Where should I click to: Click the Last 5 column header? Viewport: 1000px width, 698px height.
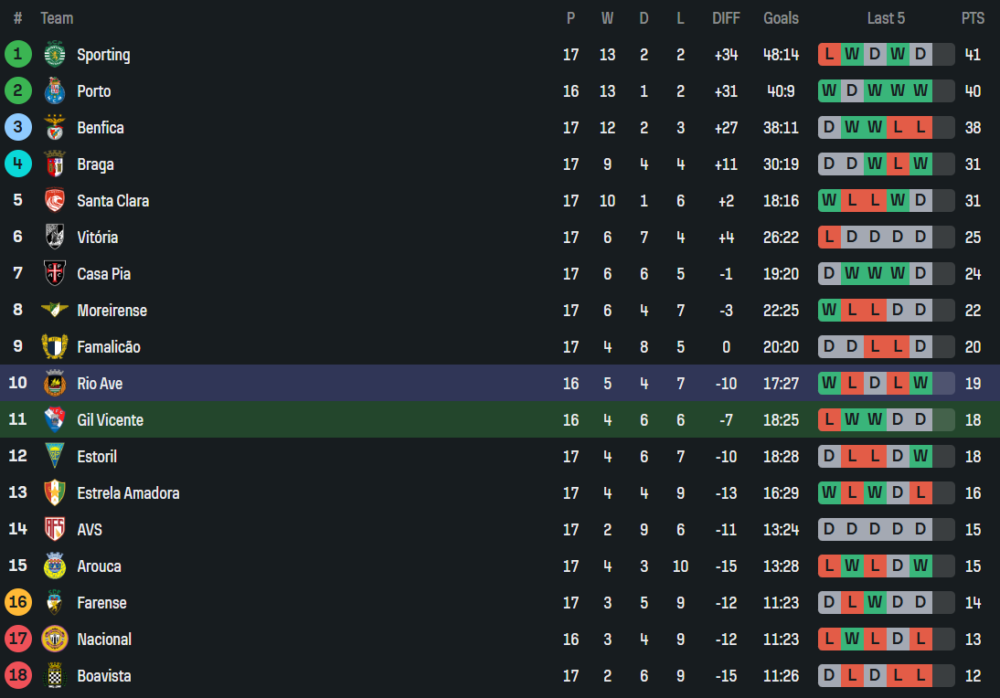point(886,18)
